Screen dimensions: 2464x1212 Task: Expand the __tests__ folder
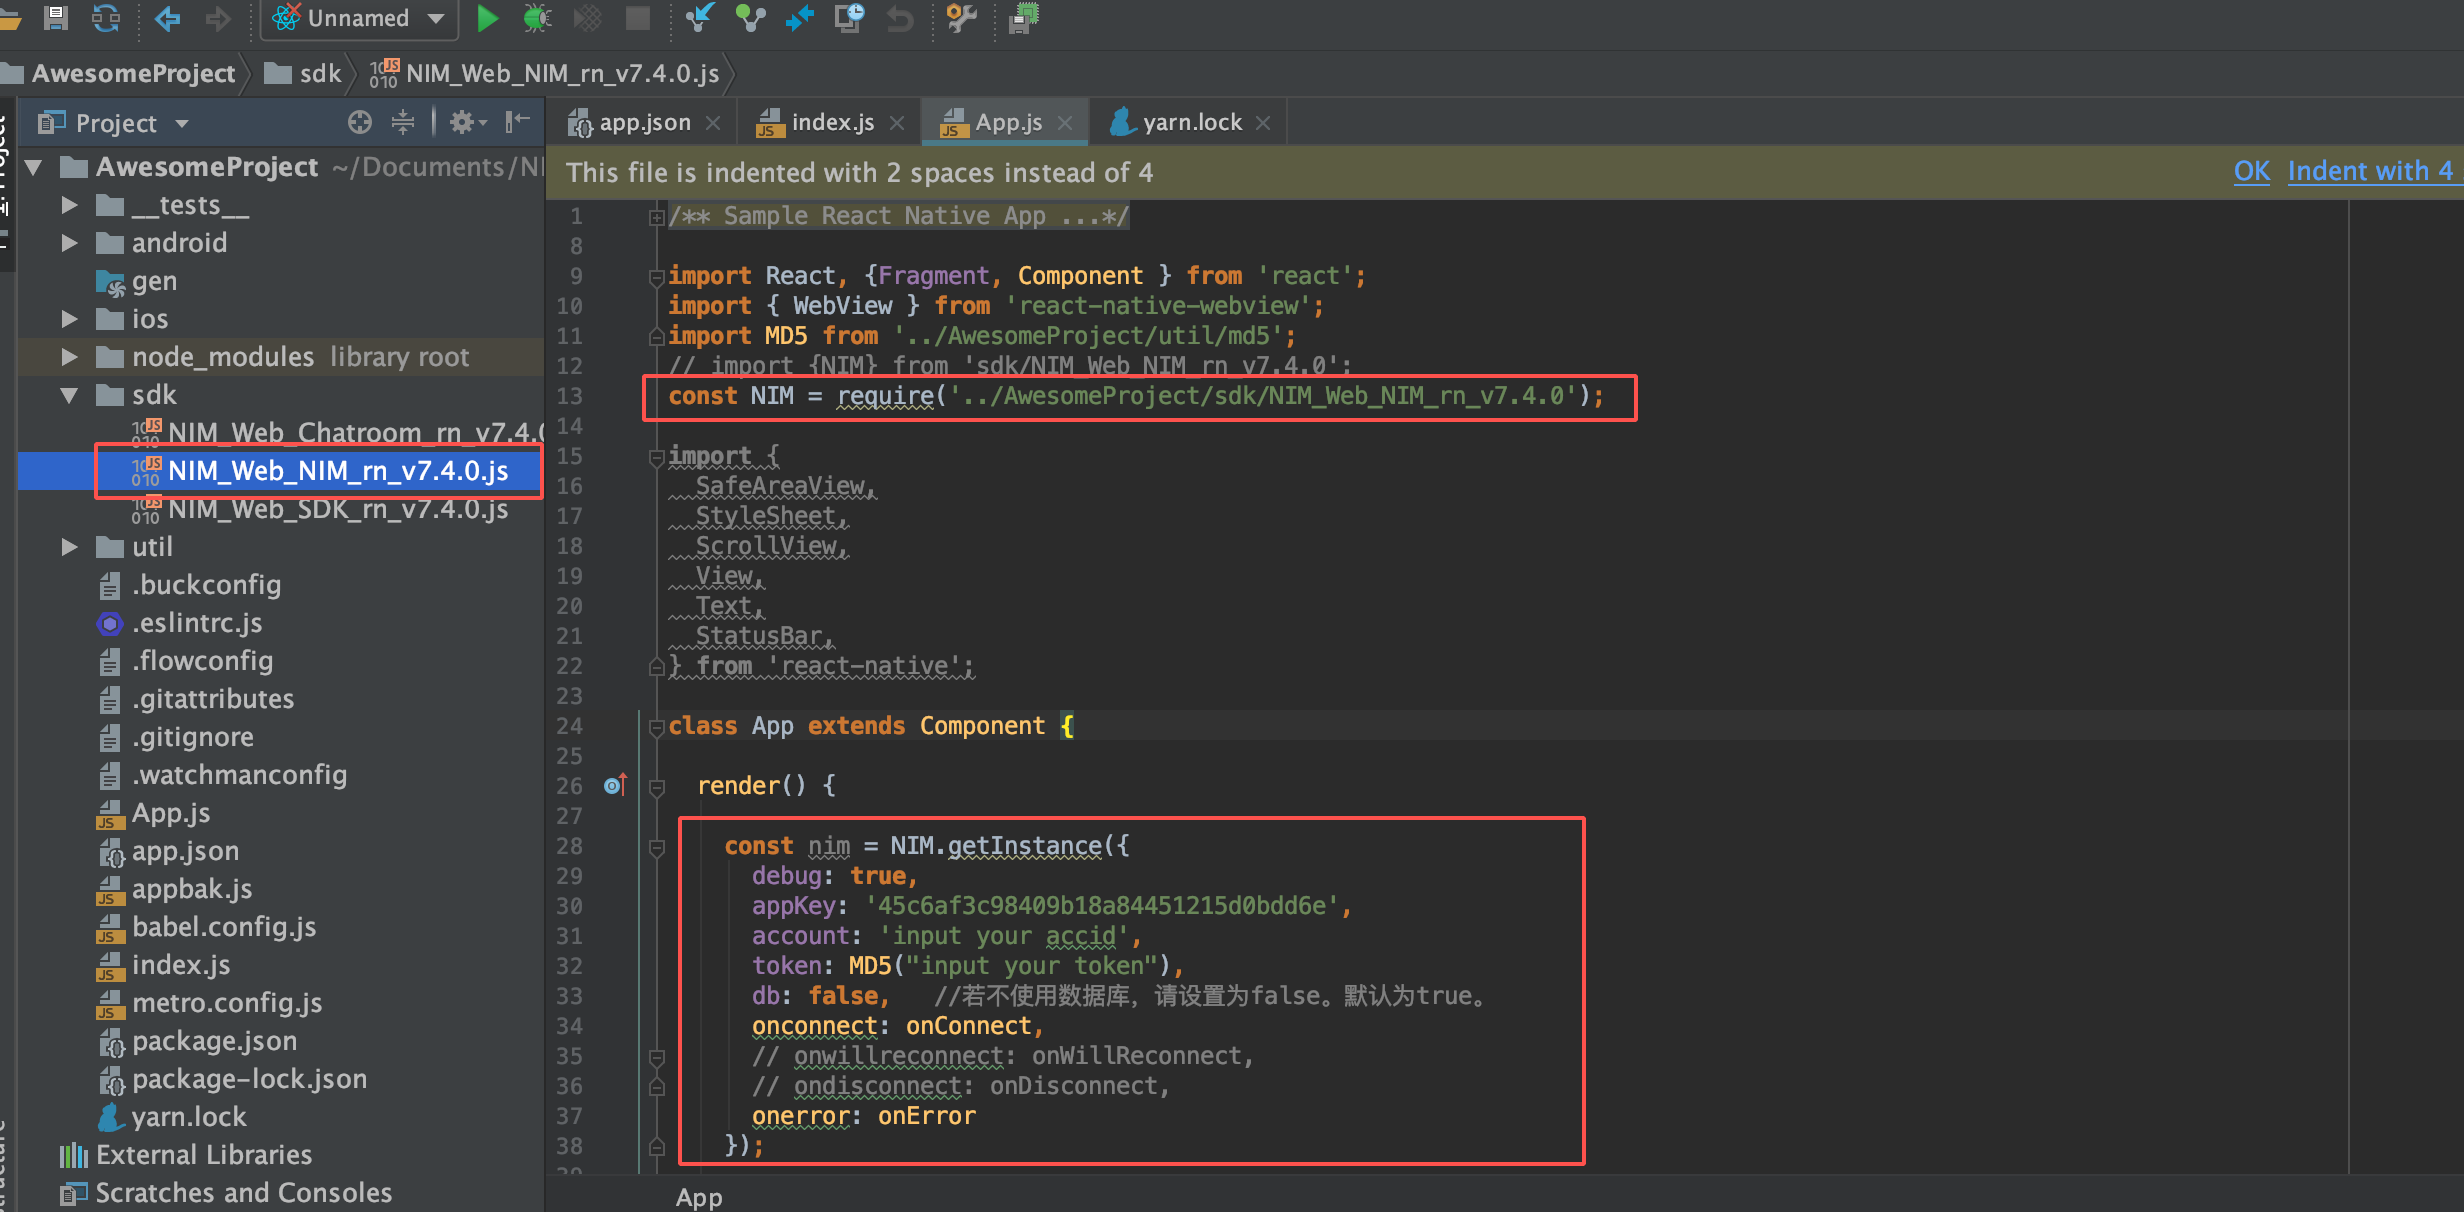(69, 205)
